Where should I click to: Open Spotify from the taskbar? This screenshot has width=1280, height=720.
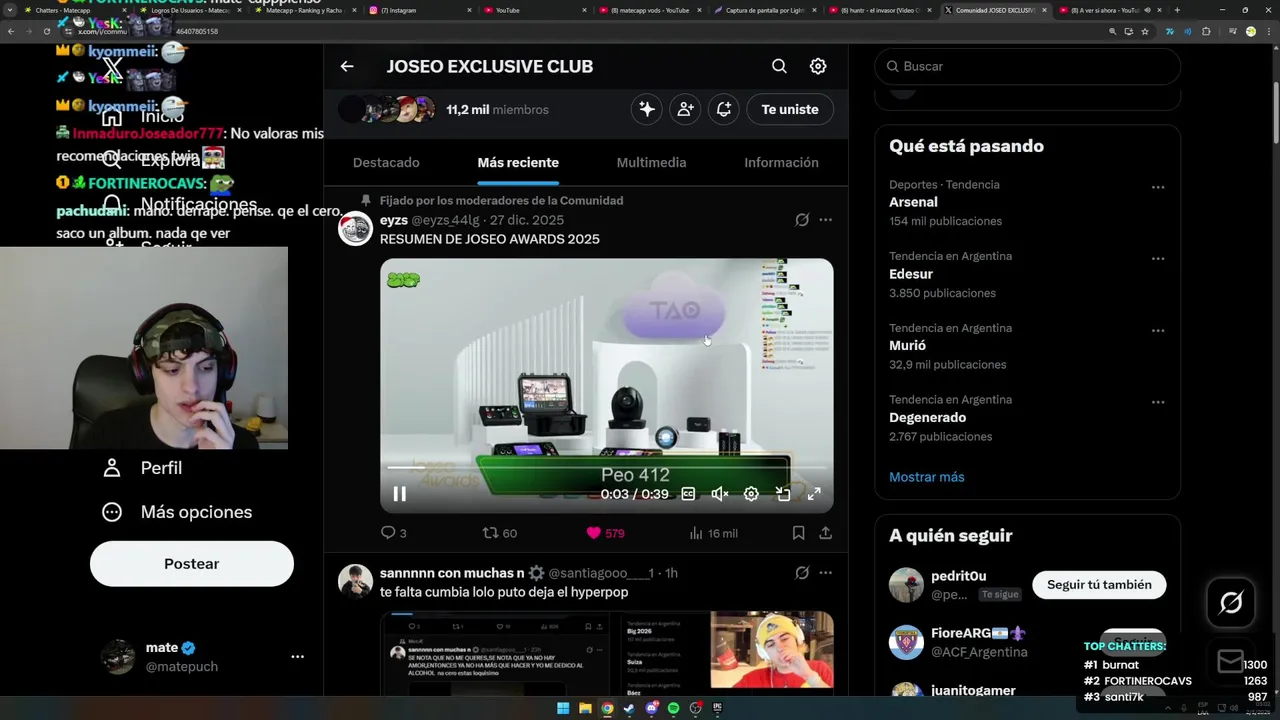[673, 708]
